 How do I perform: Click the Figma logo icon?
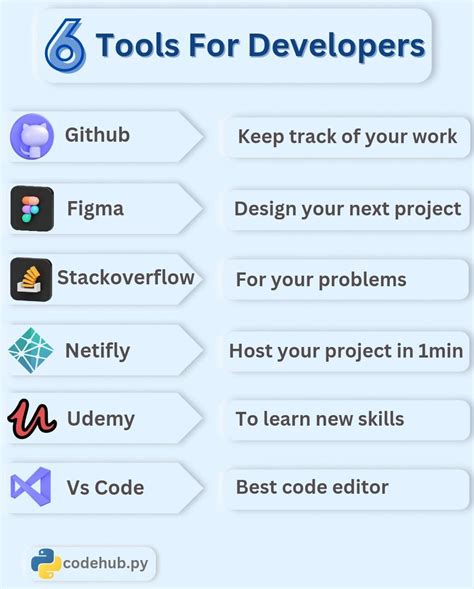pos(32,208)
